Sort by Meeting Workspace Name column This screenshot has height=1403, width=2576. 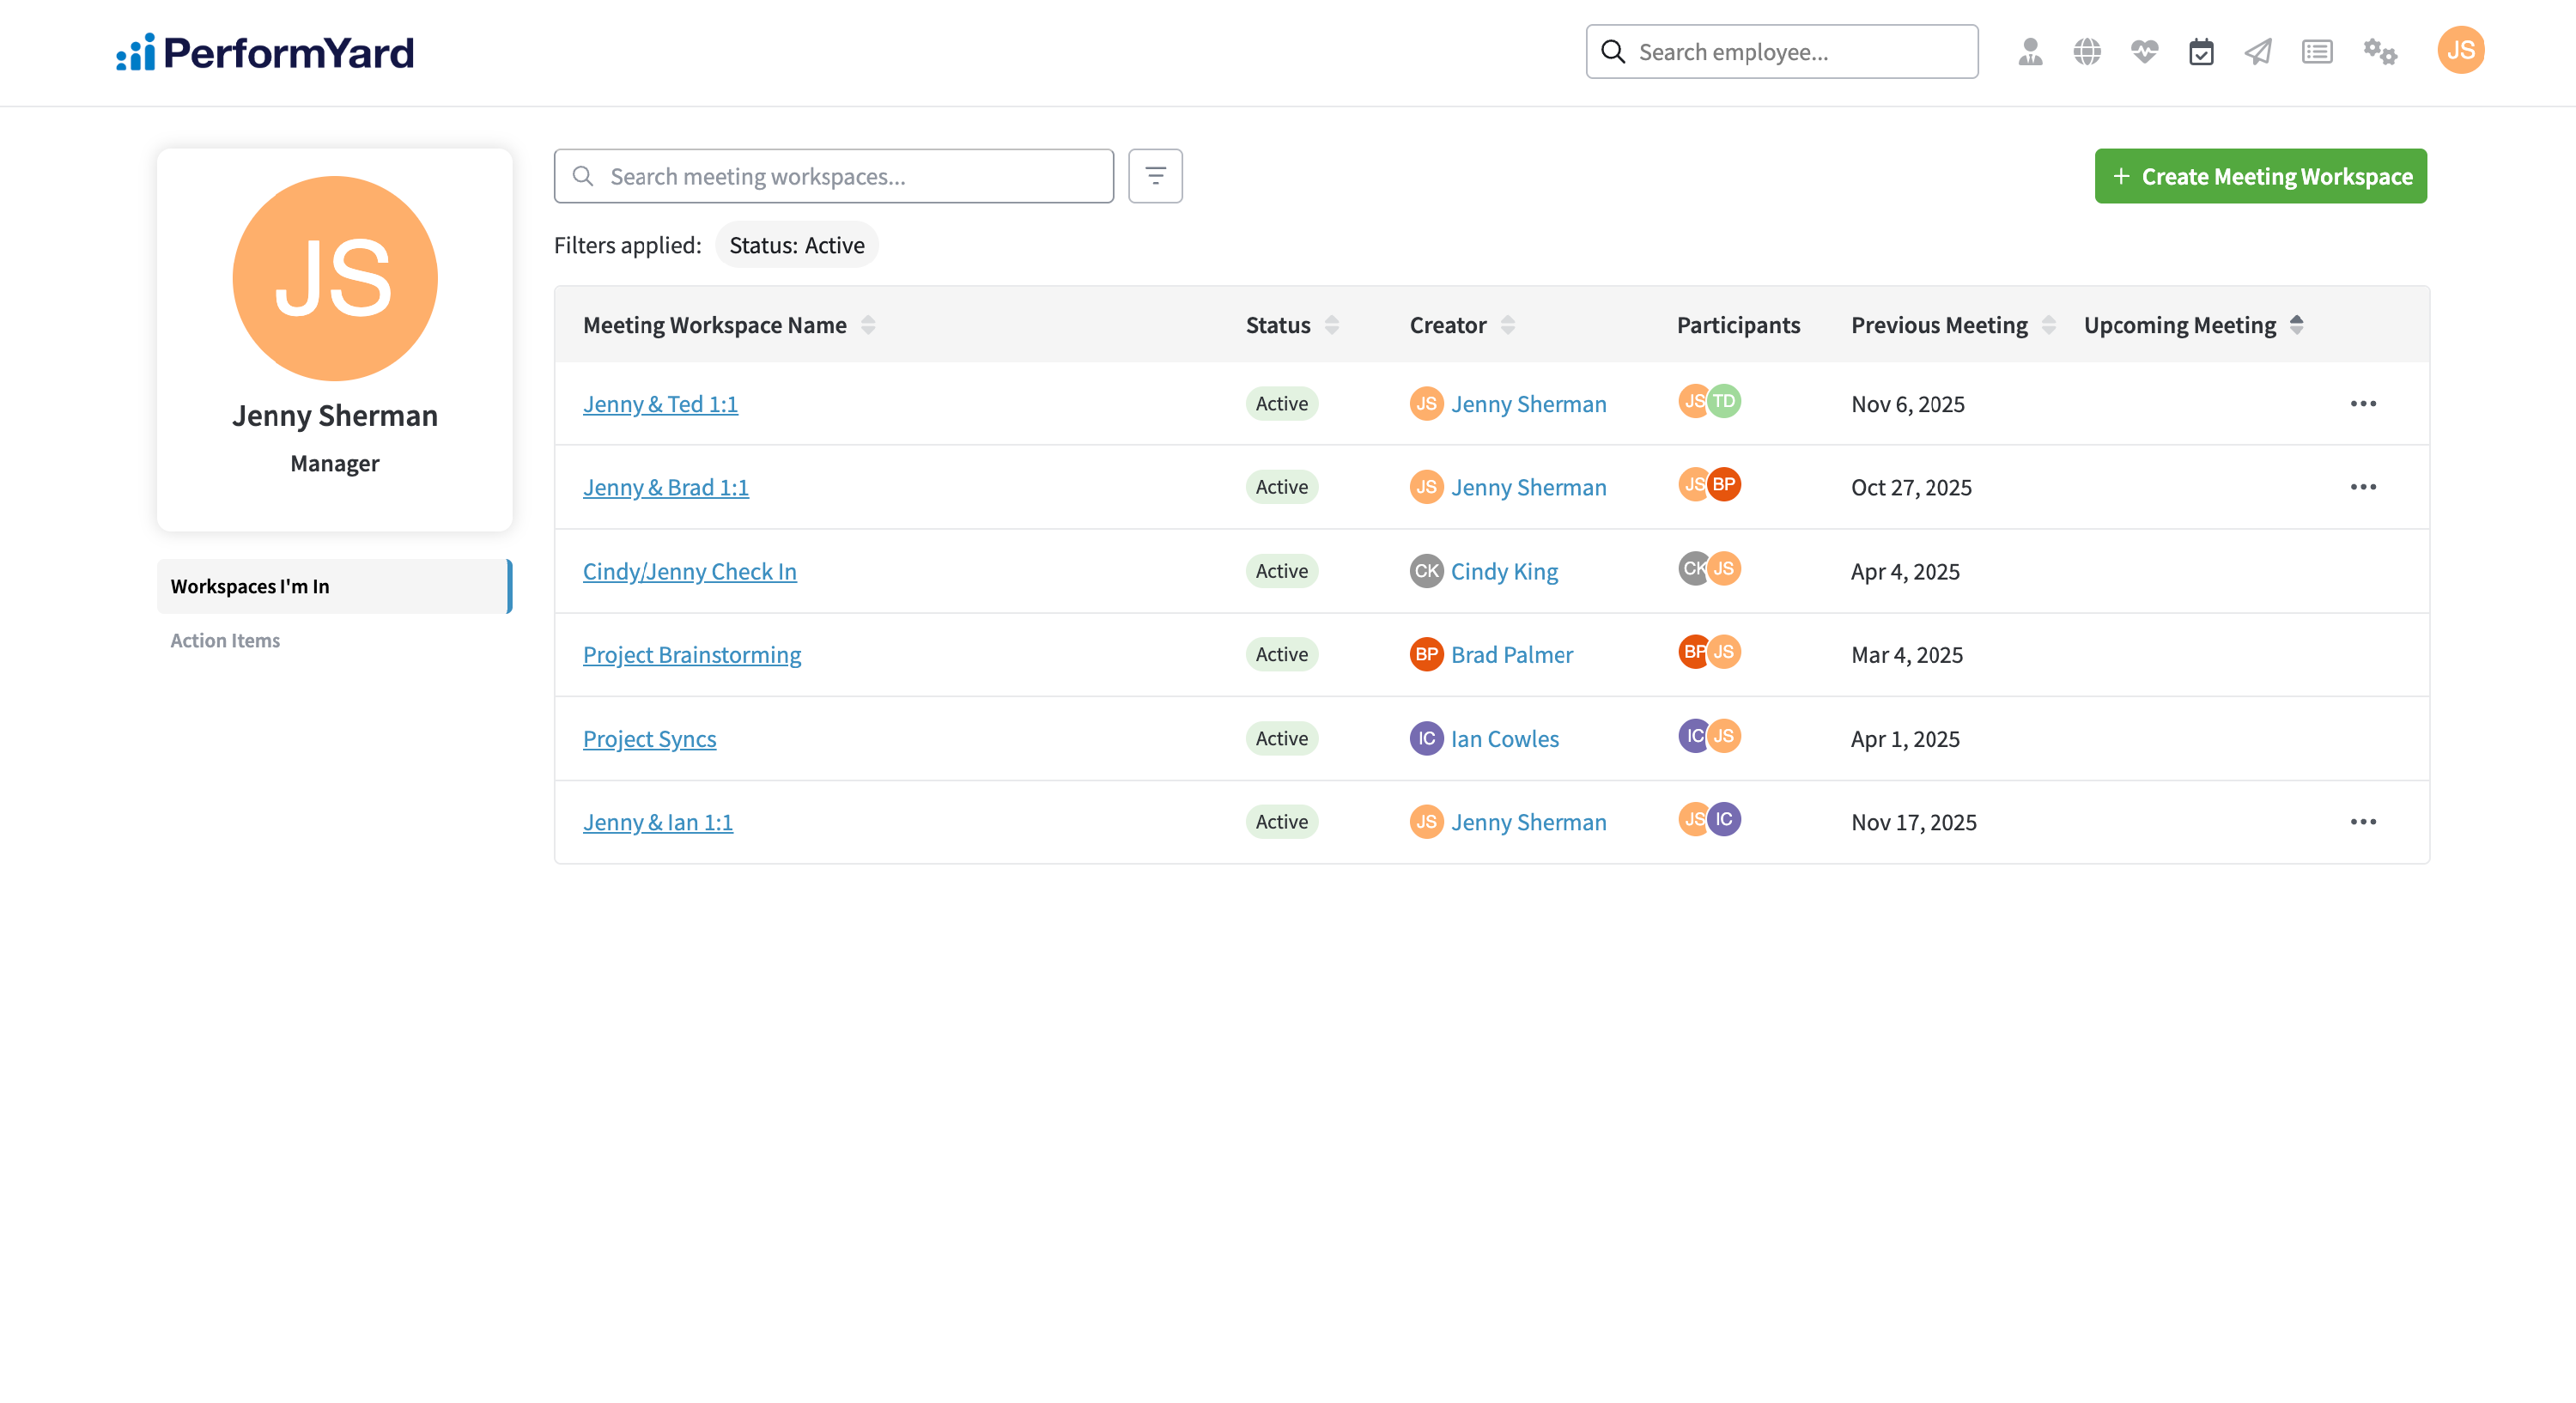(x=867, y=325)
